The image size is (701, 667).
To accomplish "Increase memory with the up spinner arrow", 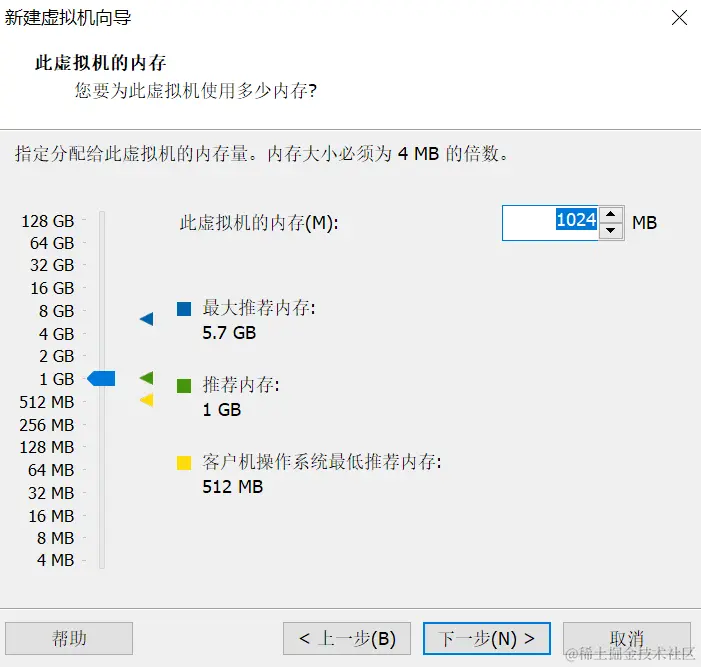I will pyautogui.click(x=611, y=215).
